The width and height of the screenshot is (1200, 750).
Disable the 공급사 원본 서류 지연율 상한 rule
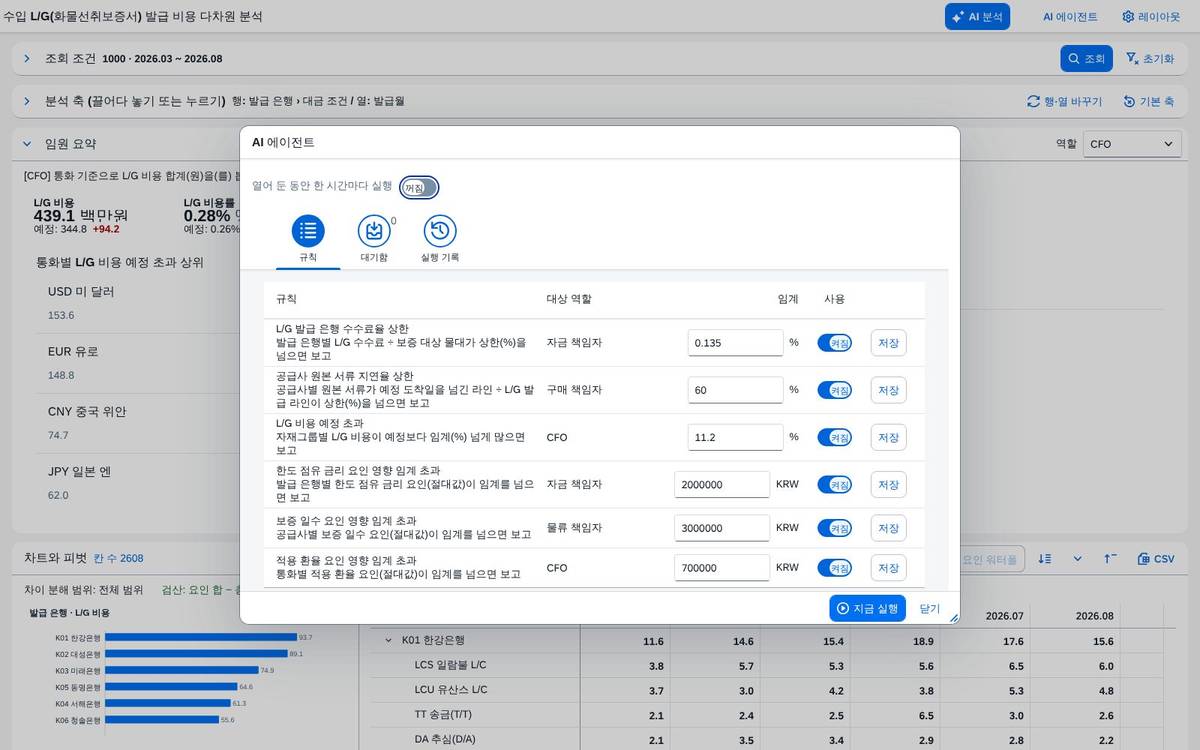click(x=835, y=390)
